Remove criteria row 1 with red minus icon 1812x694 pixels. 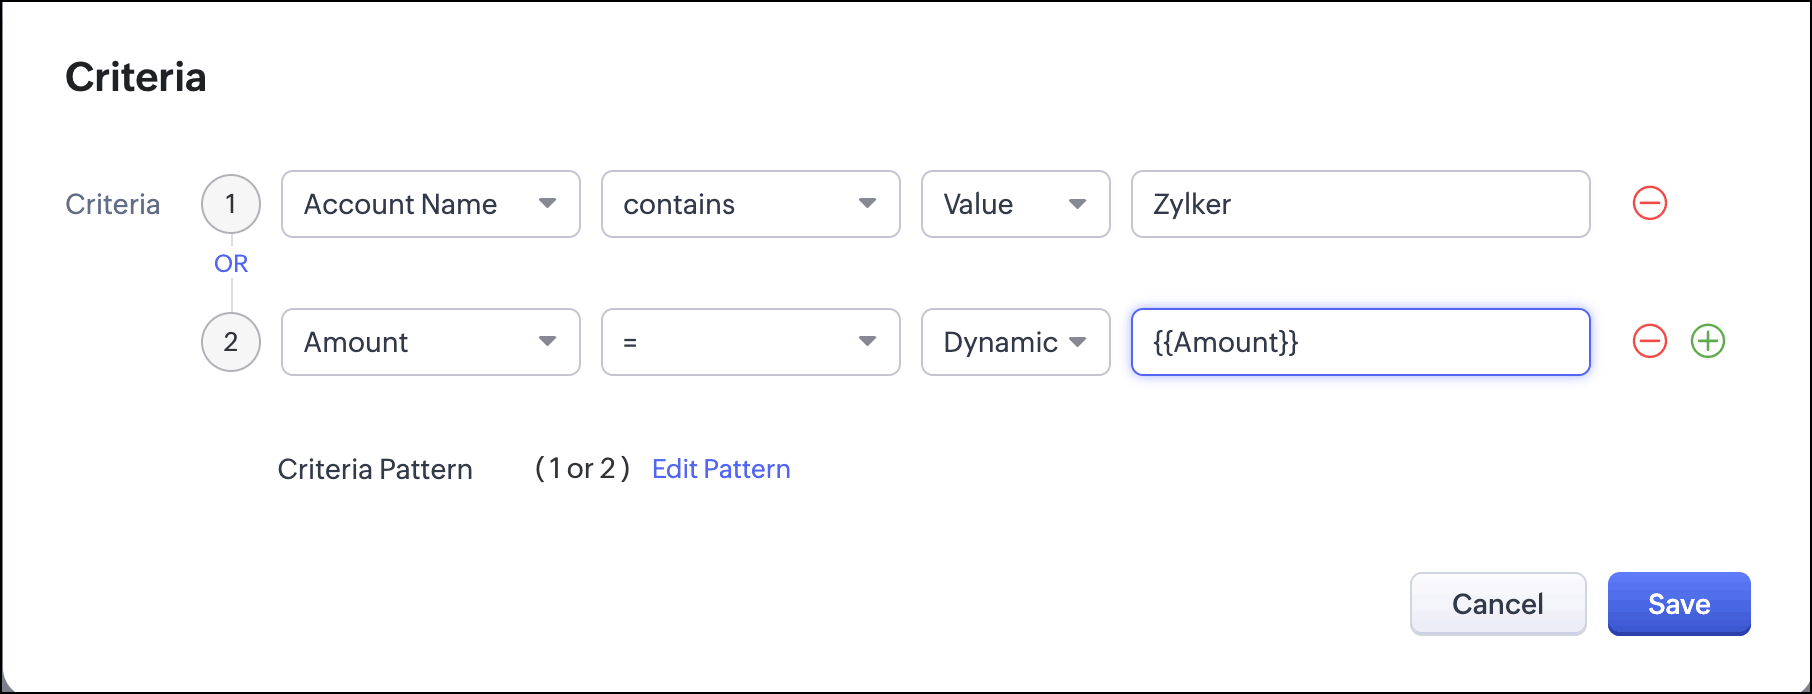point(1649,204)
